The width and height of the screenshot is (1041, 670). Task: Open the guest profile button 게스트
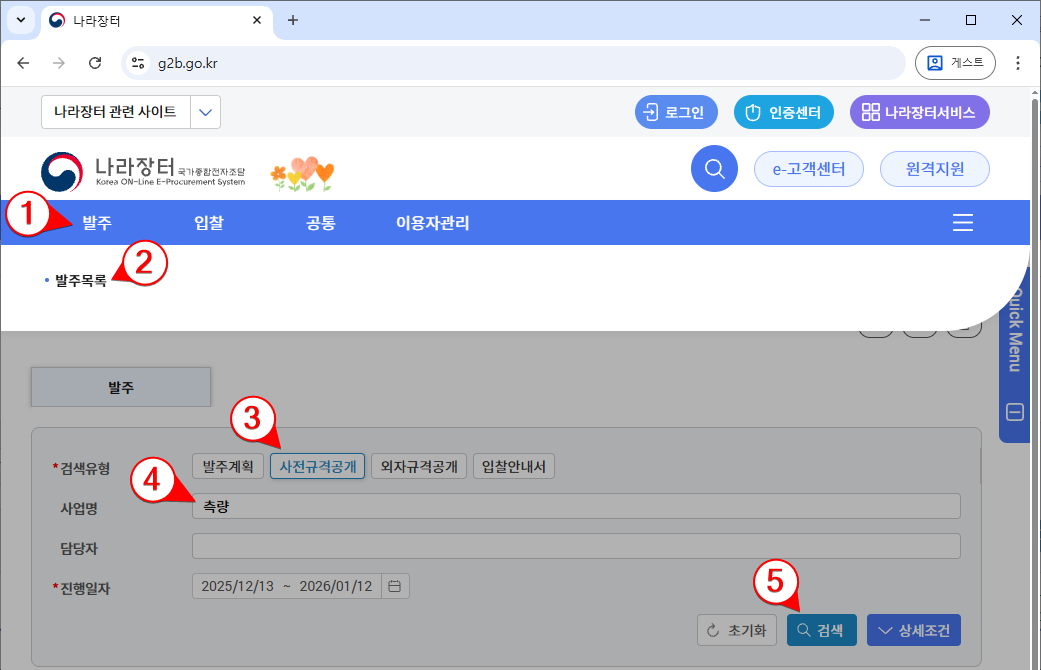(x=954, y=63)
